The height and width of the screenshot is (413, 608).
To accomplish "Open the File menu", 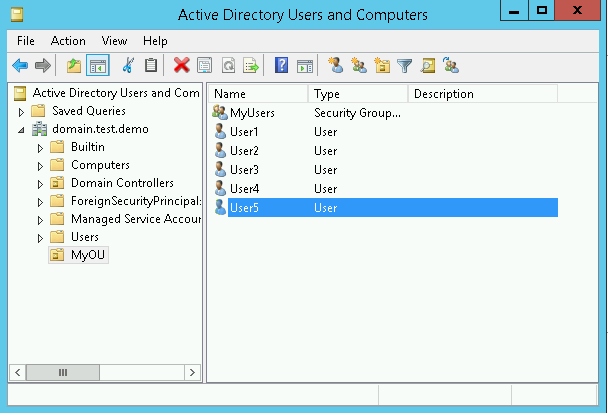I will coord(26,41).
